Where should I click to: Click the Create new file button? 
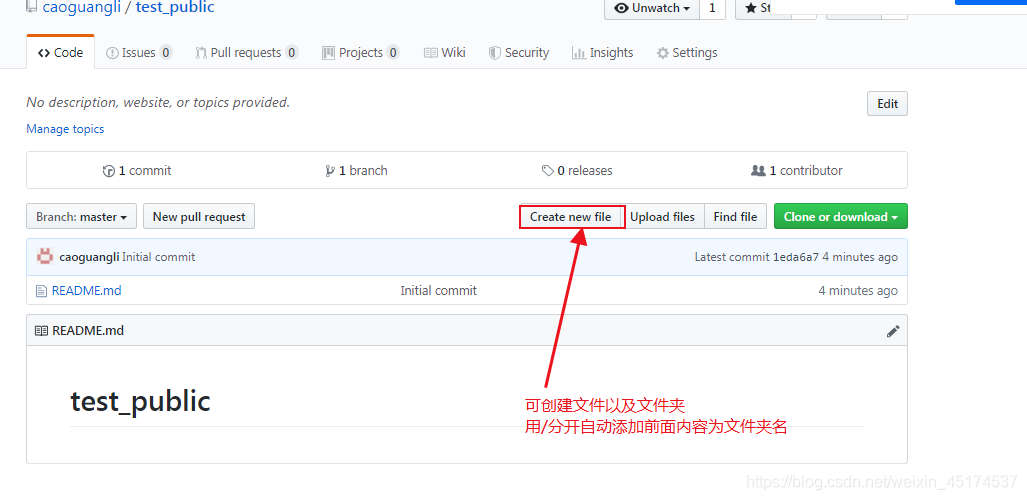(x=570, y=217)
